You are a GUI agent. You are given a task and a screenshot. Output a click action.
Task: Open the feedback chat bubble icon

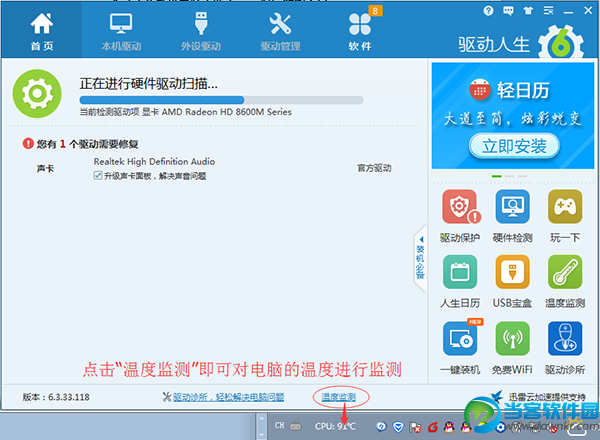click(508, 11)
